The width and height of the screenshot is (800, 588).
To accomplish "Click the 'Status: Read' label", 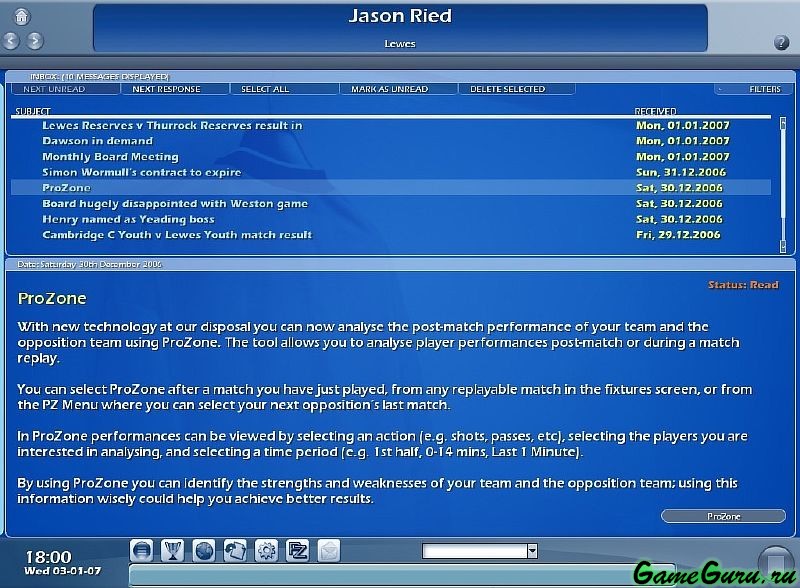I will coord(743,285).
